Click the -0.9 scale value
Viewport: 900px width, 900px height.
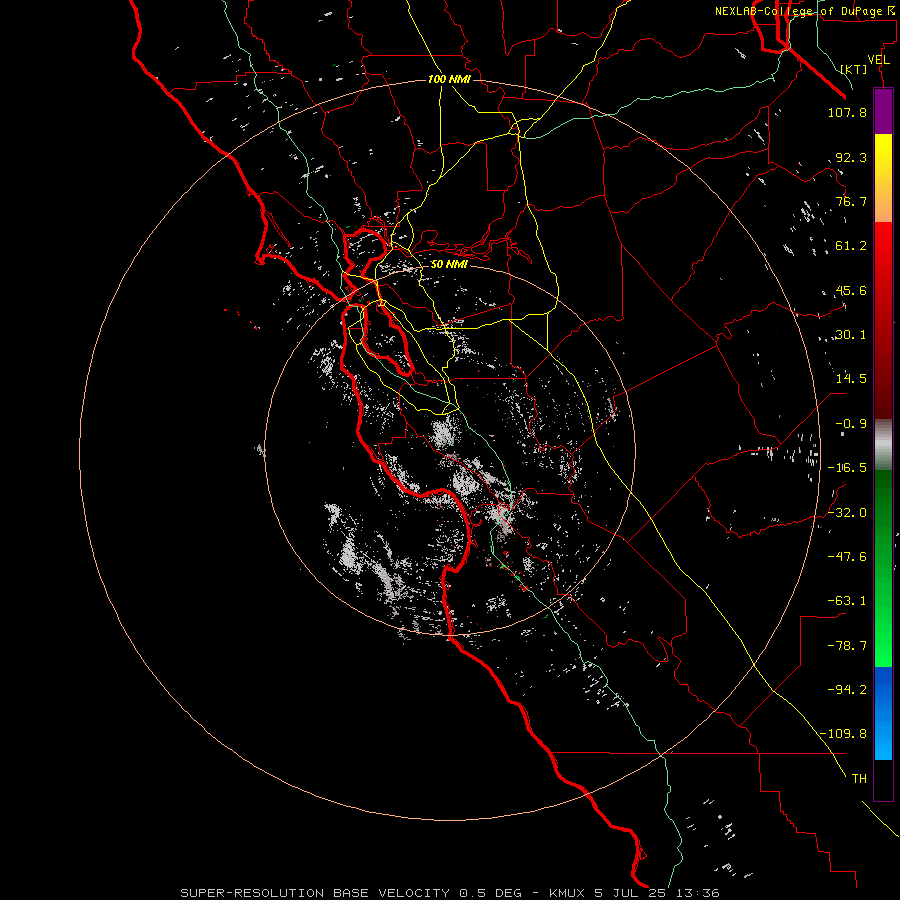tap(851, 424)
